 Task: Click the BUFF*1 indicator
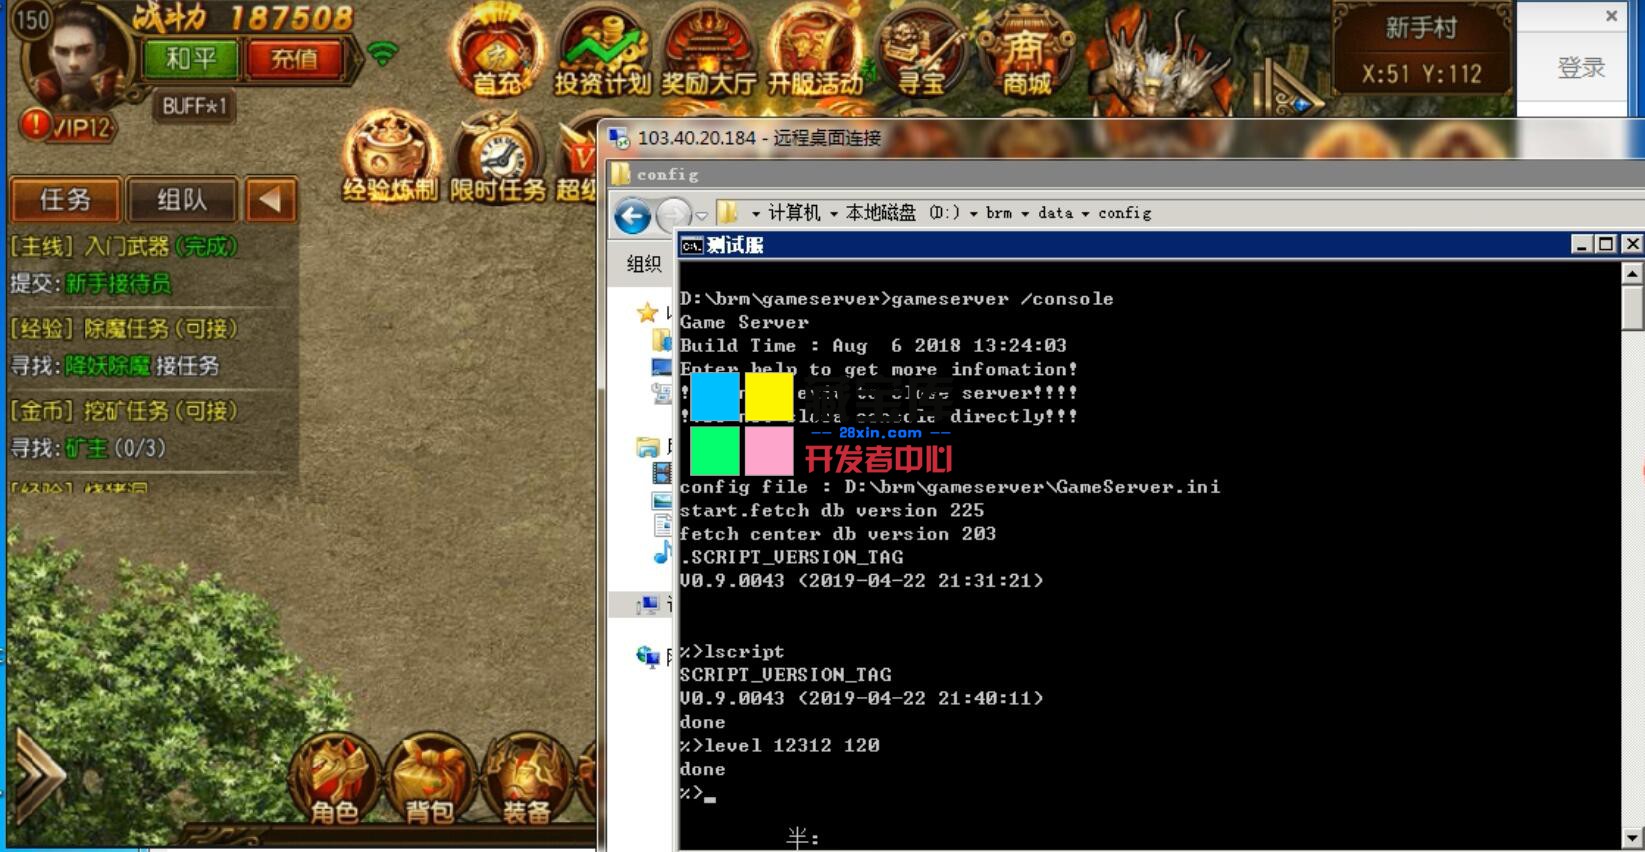point(195,106)
